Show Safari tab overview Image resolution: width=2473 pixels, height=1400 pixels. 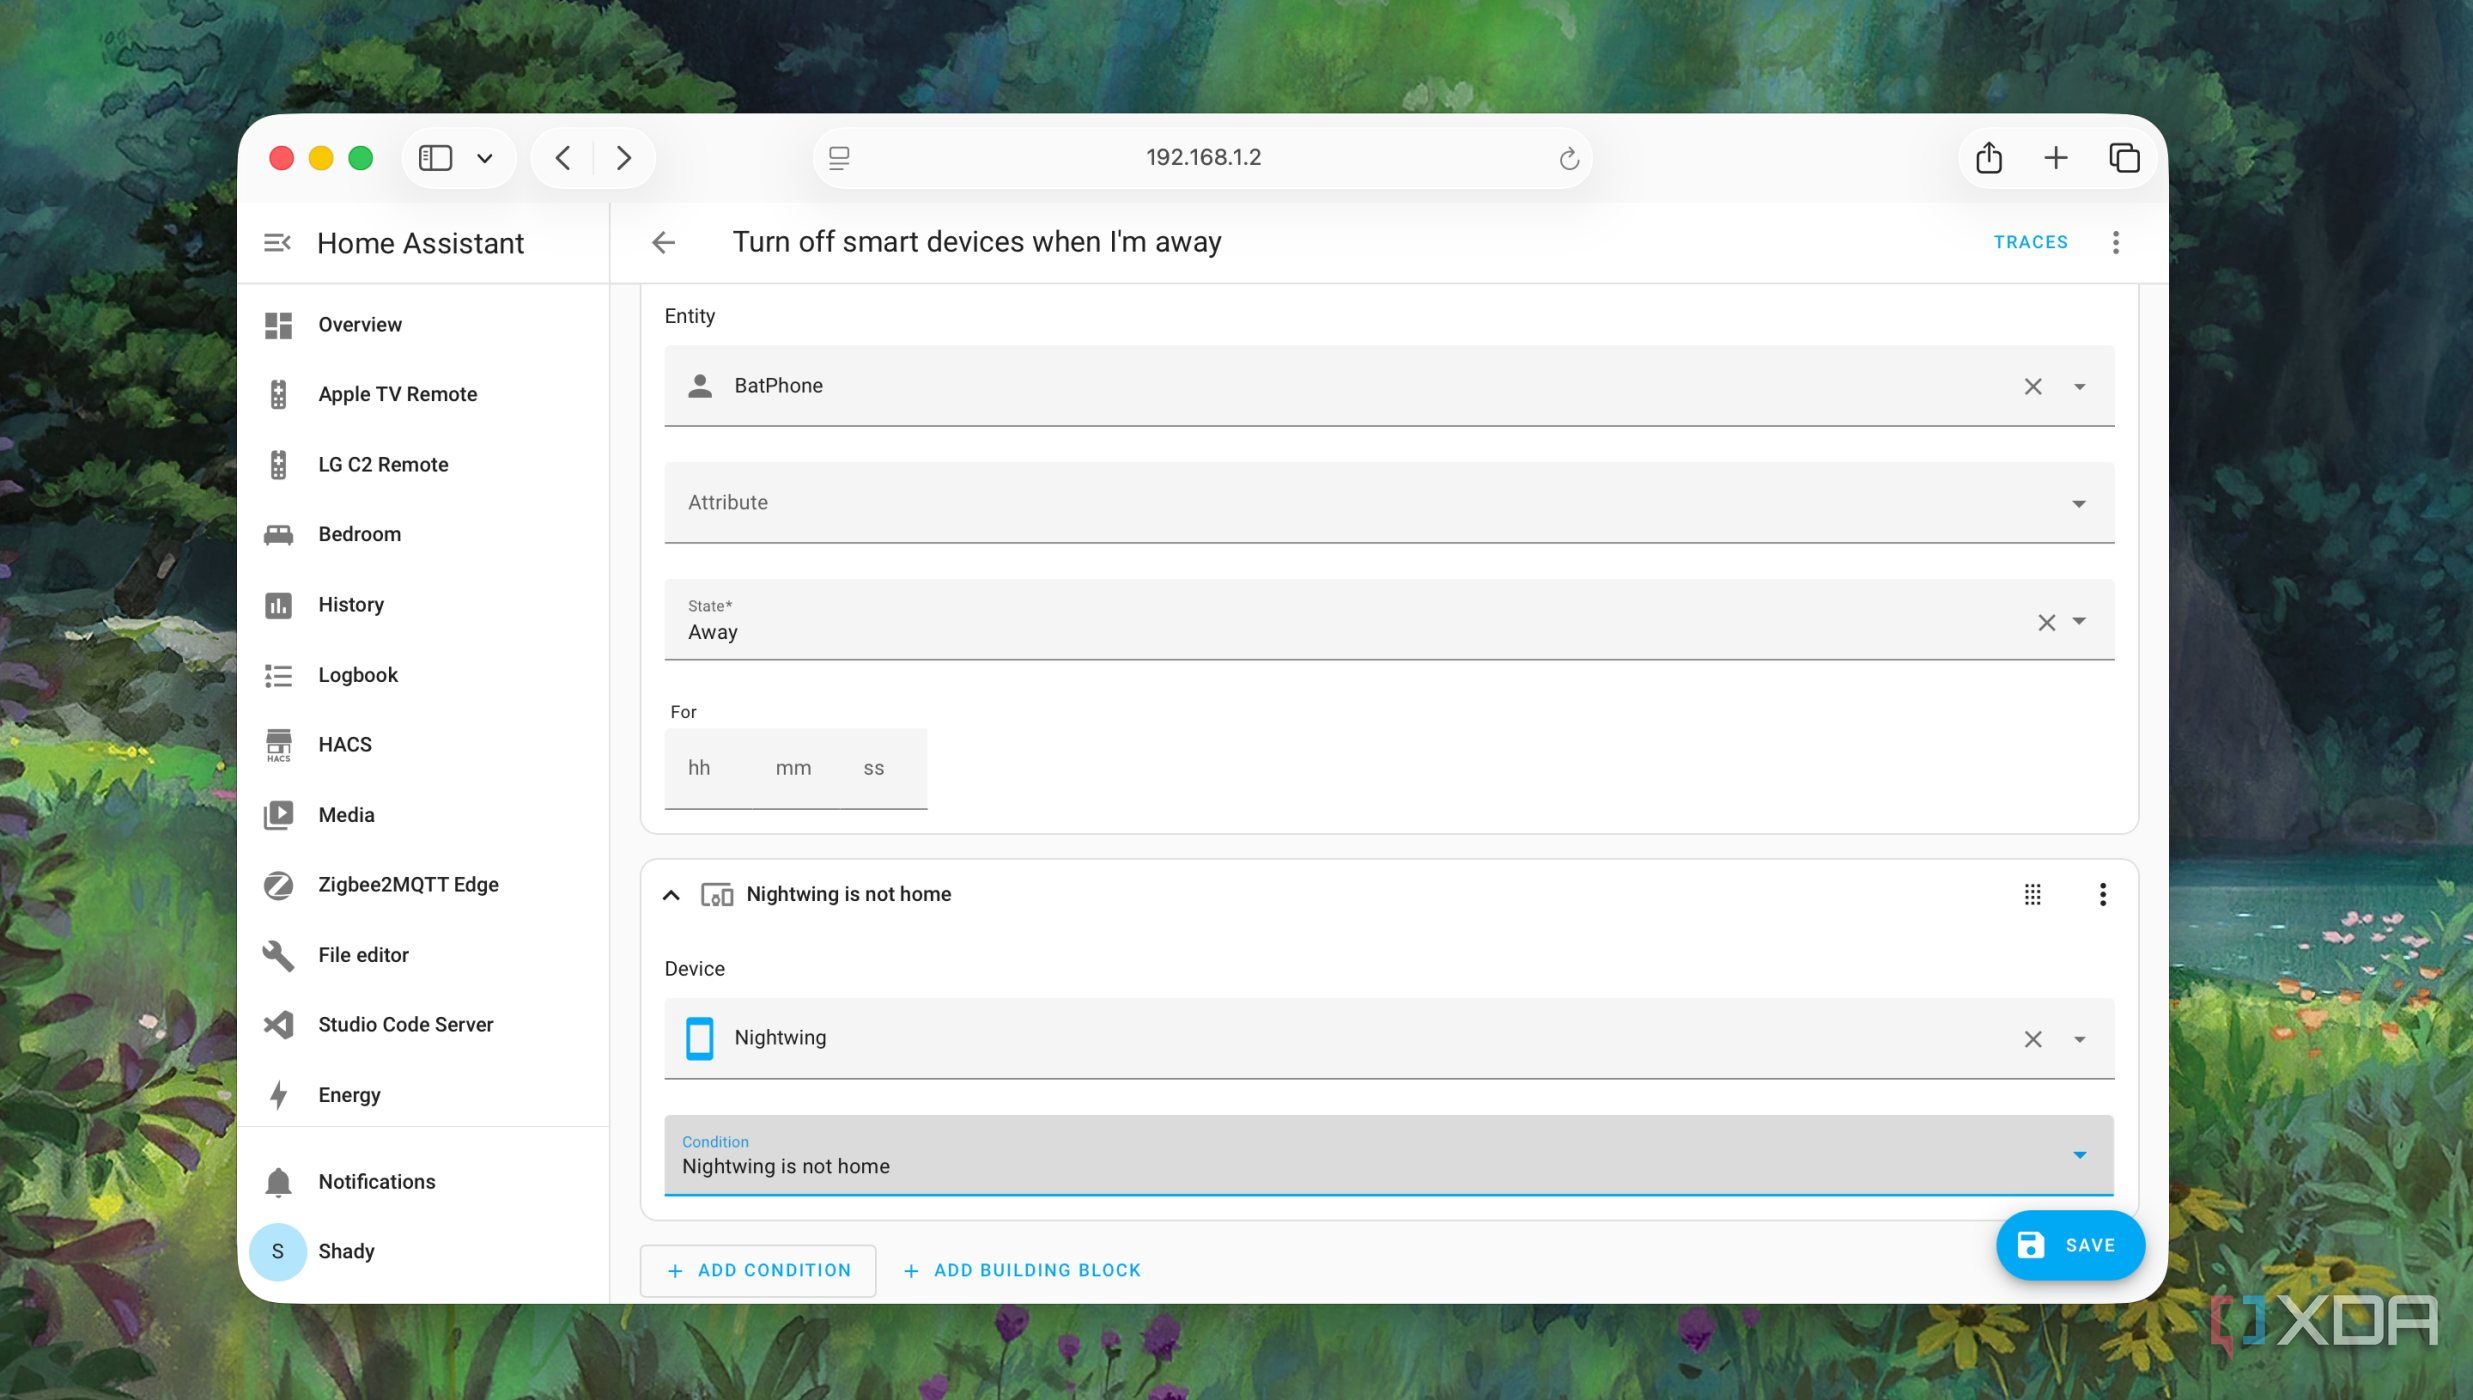tap(2124, 158)
